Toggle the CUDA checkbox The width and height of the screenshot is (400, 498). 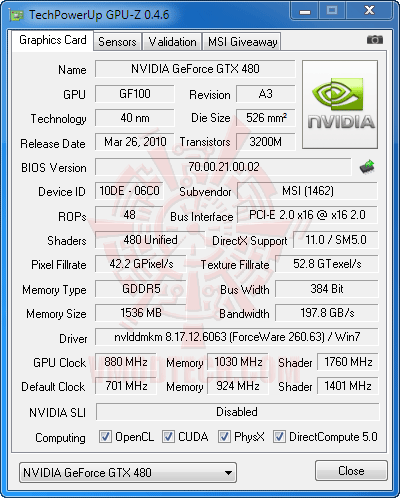pos(168,437)
